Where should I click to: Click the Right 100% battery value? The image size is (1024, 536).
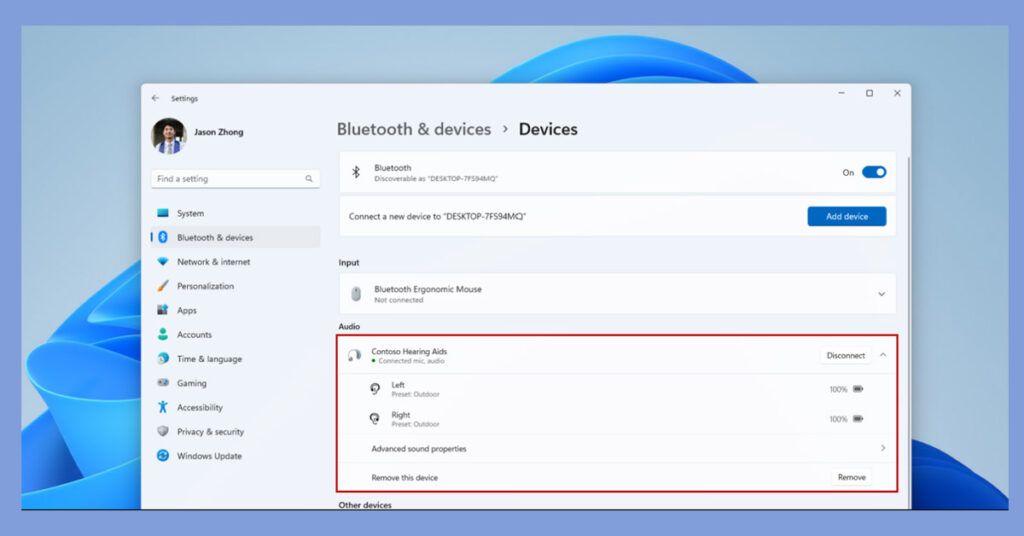[x=838, y=419]
